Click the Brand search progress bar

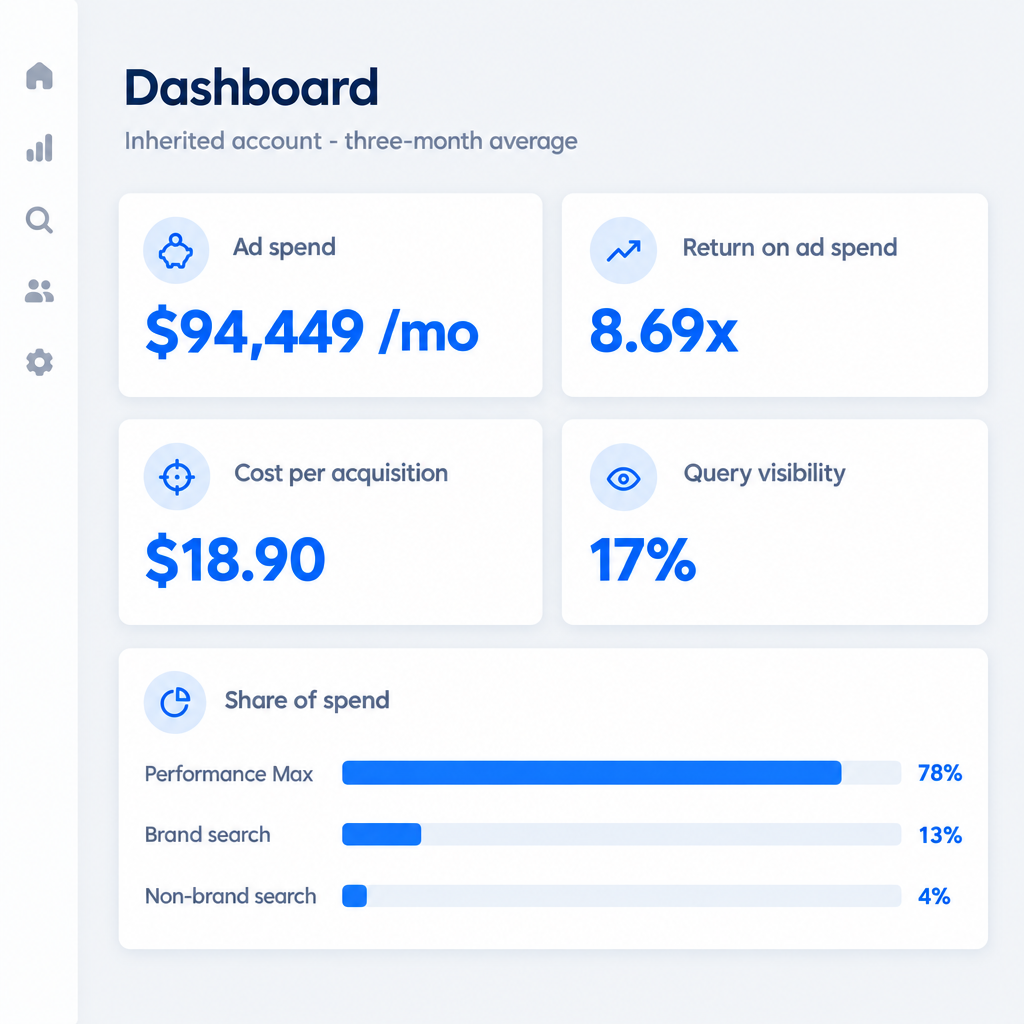pyautogui.click(x=622, y=834)
